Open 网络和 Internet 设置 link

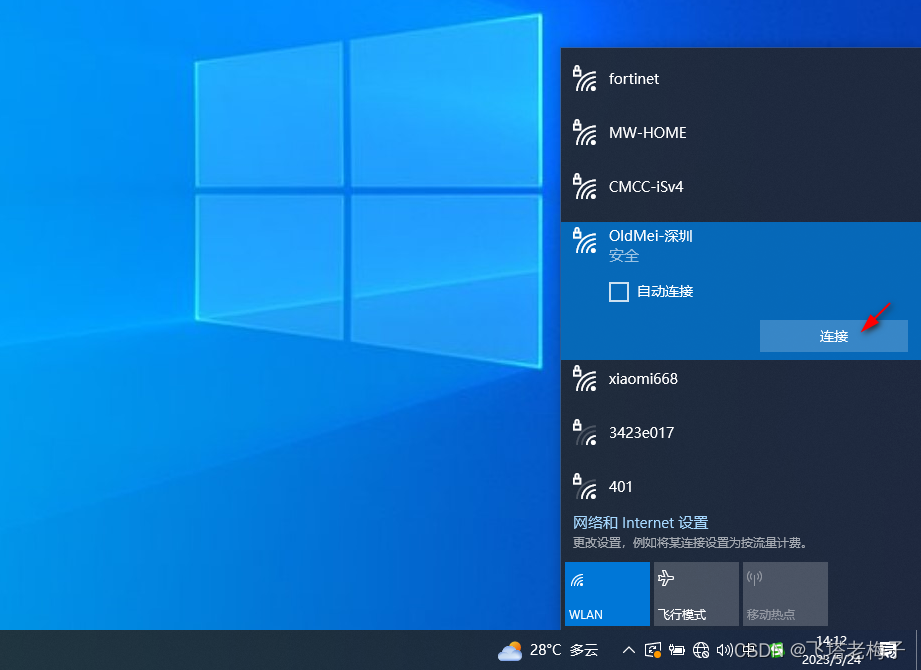(x=640, y=523)
